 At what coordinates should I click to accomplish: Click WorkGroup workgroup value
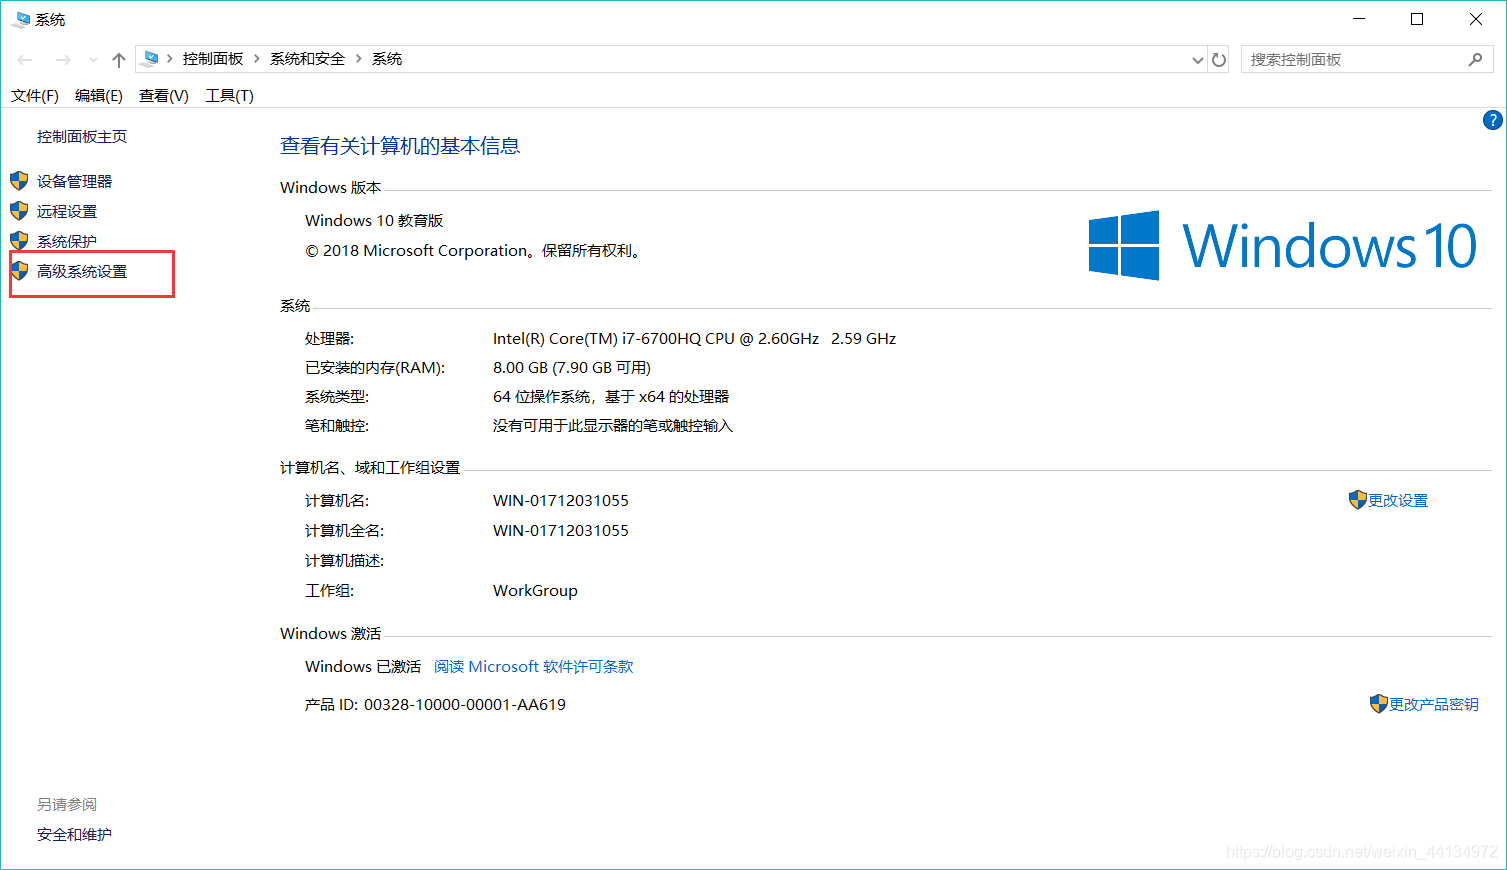(535, 591)
